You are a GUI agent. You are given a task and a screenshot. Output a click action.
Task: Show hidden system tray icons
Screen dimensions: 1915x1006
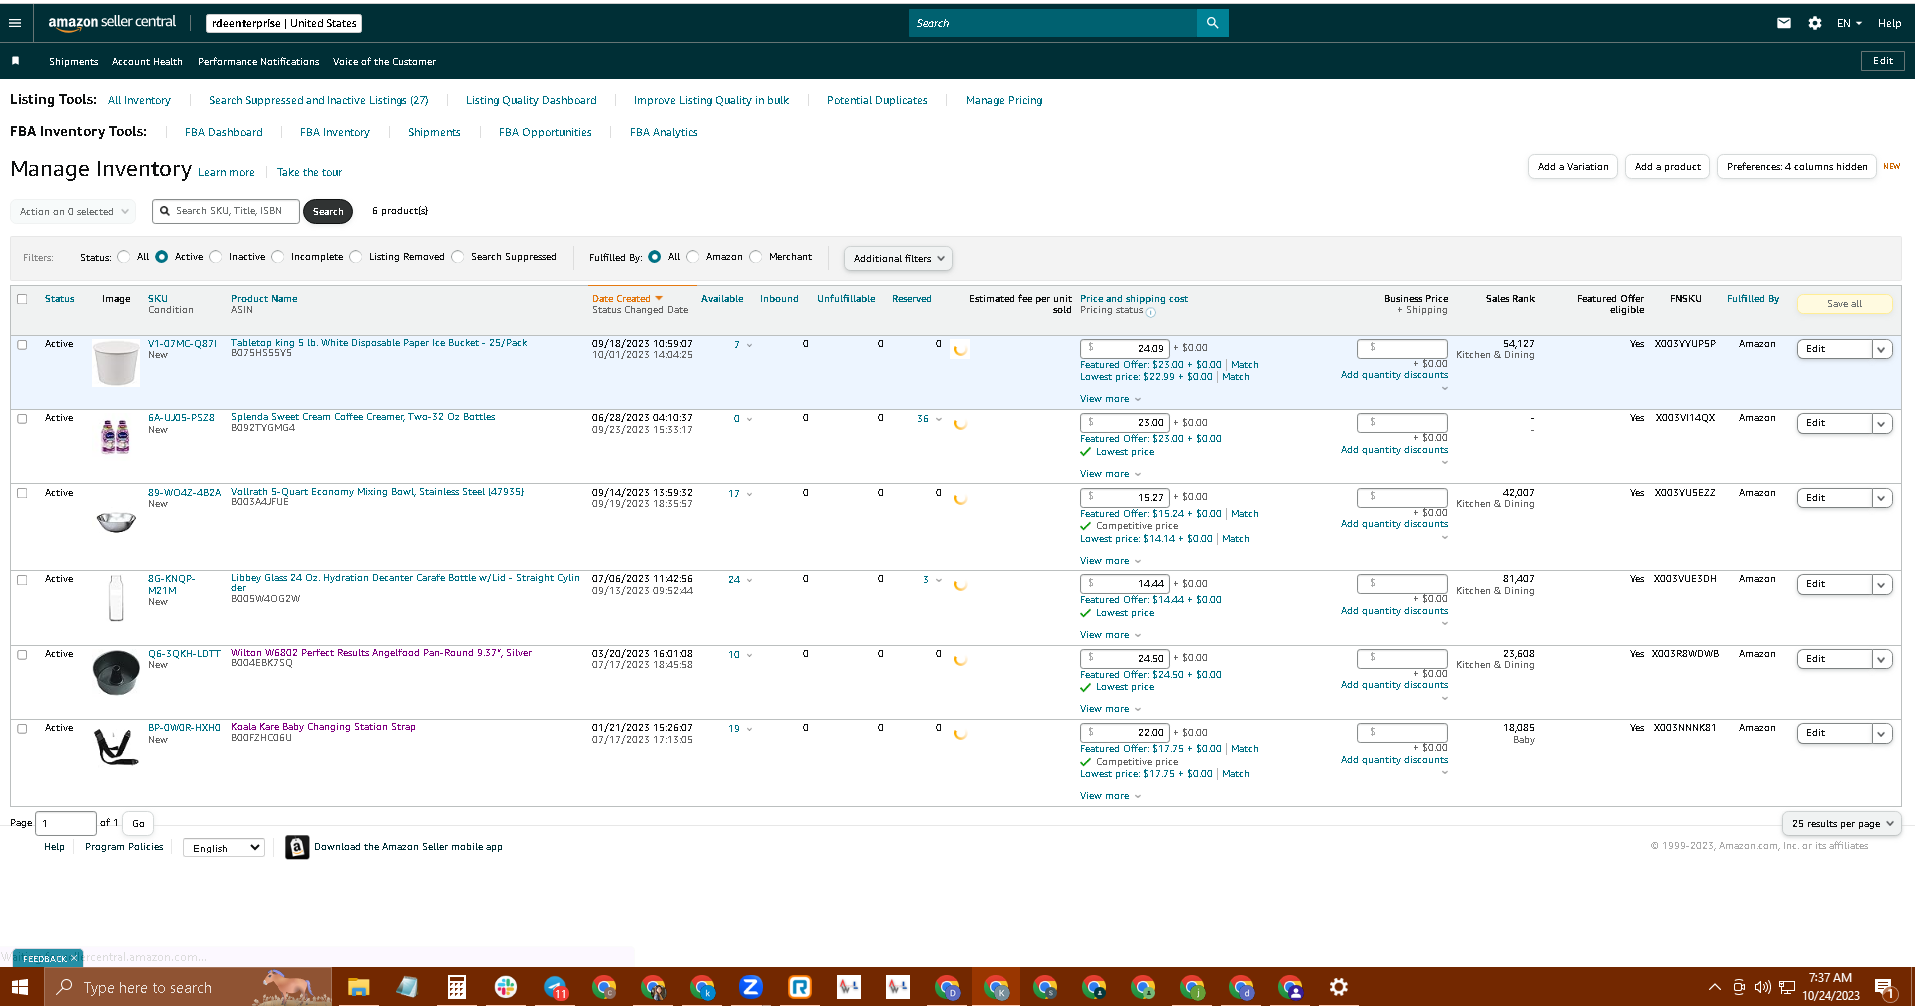pos(1715,987)
